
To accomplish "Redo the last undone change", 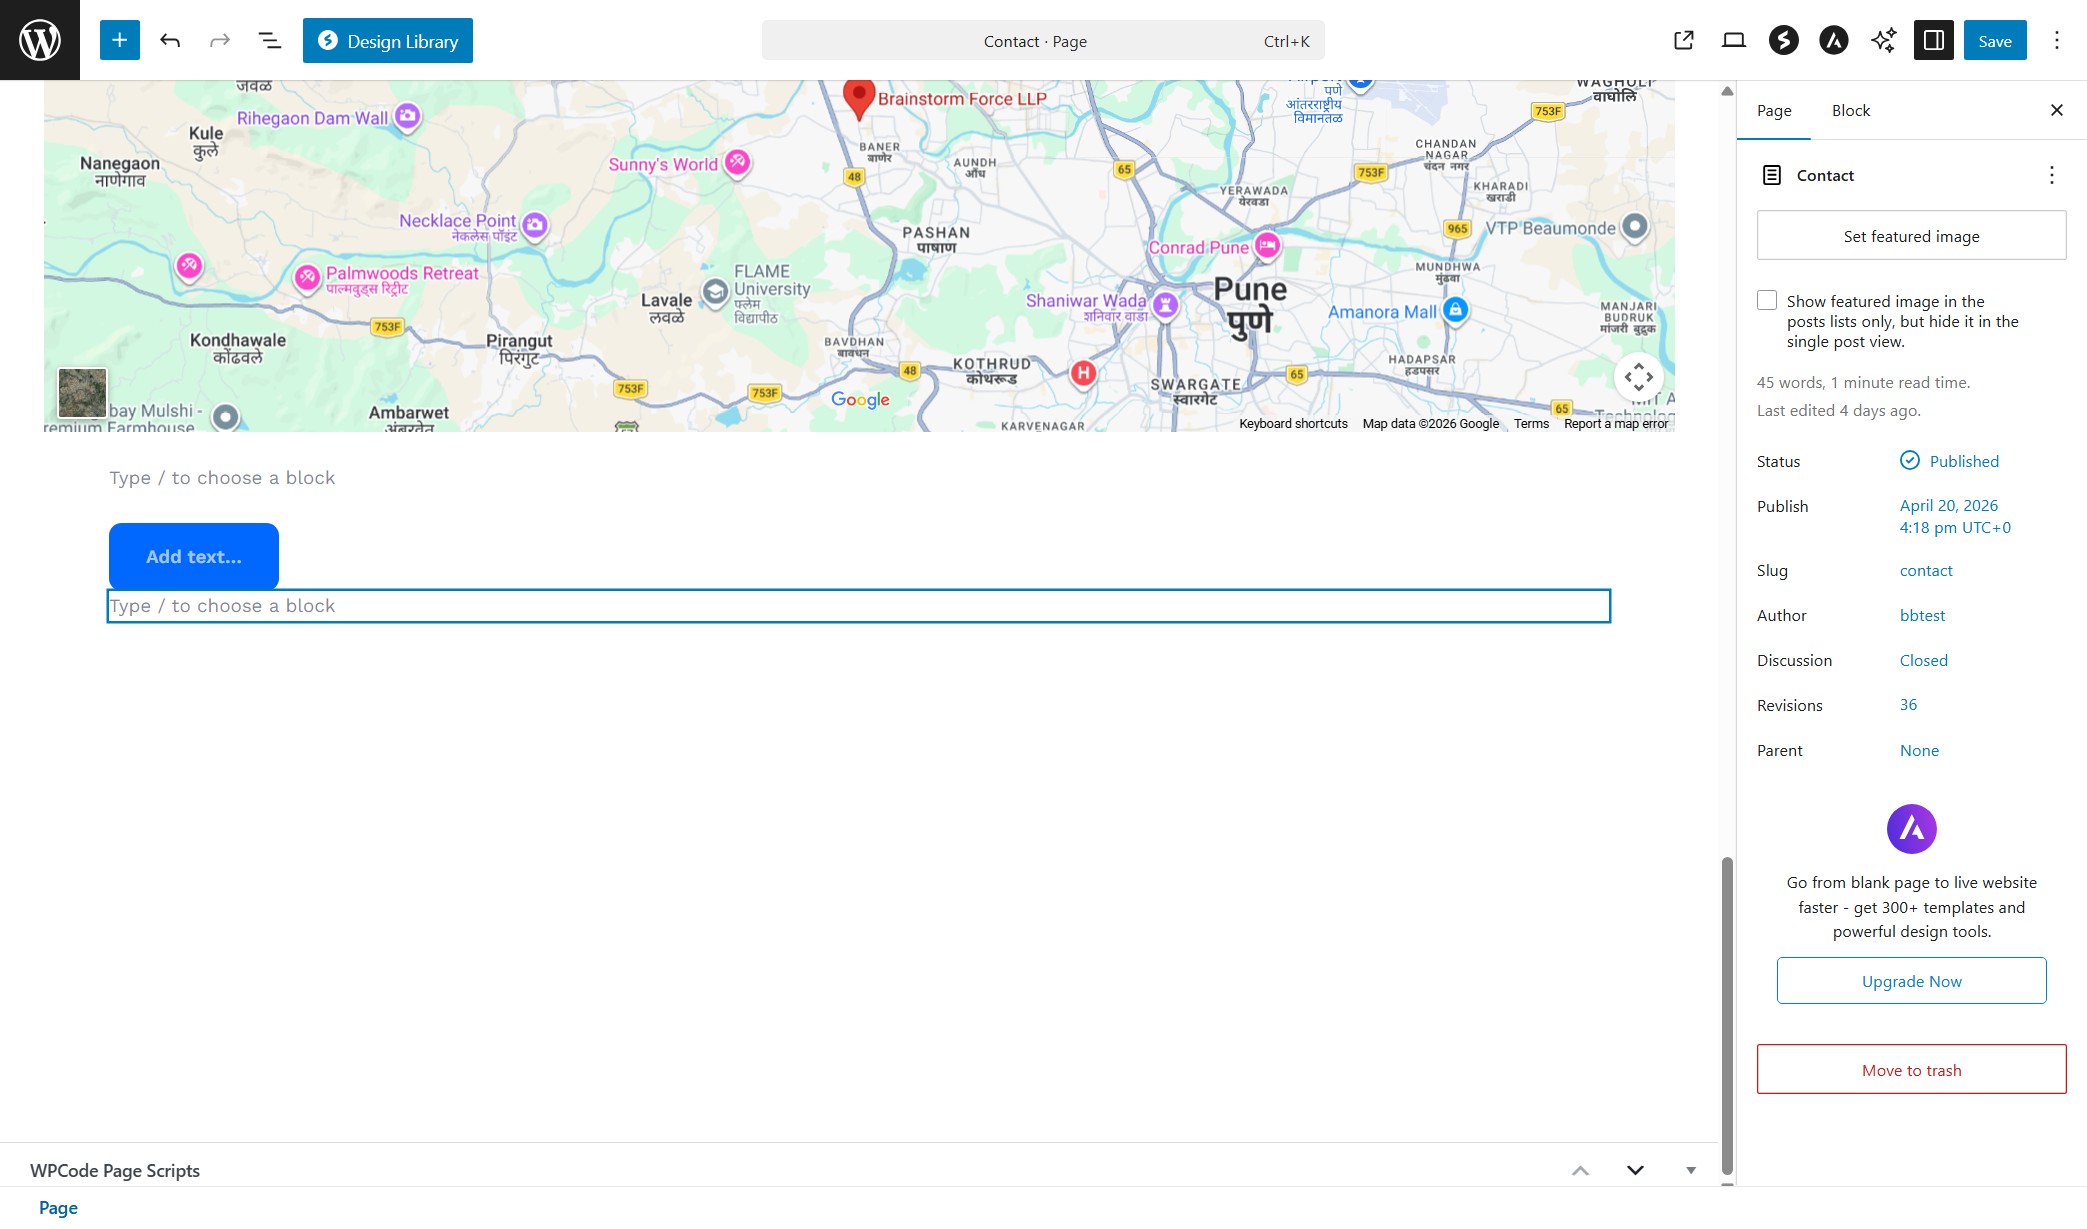I will tap(220, 40).
